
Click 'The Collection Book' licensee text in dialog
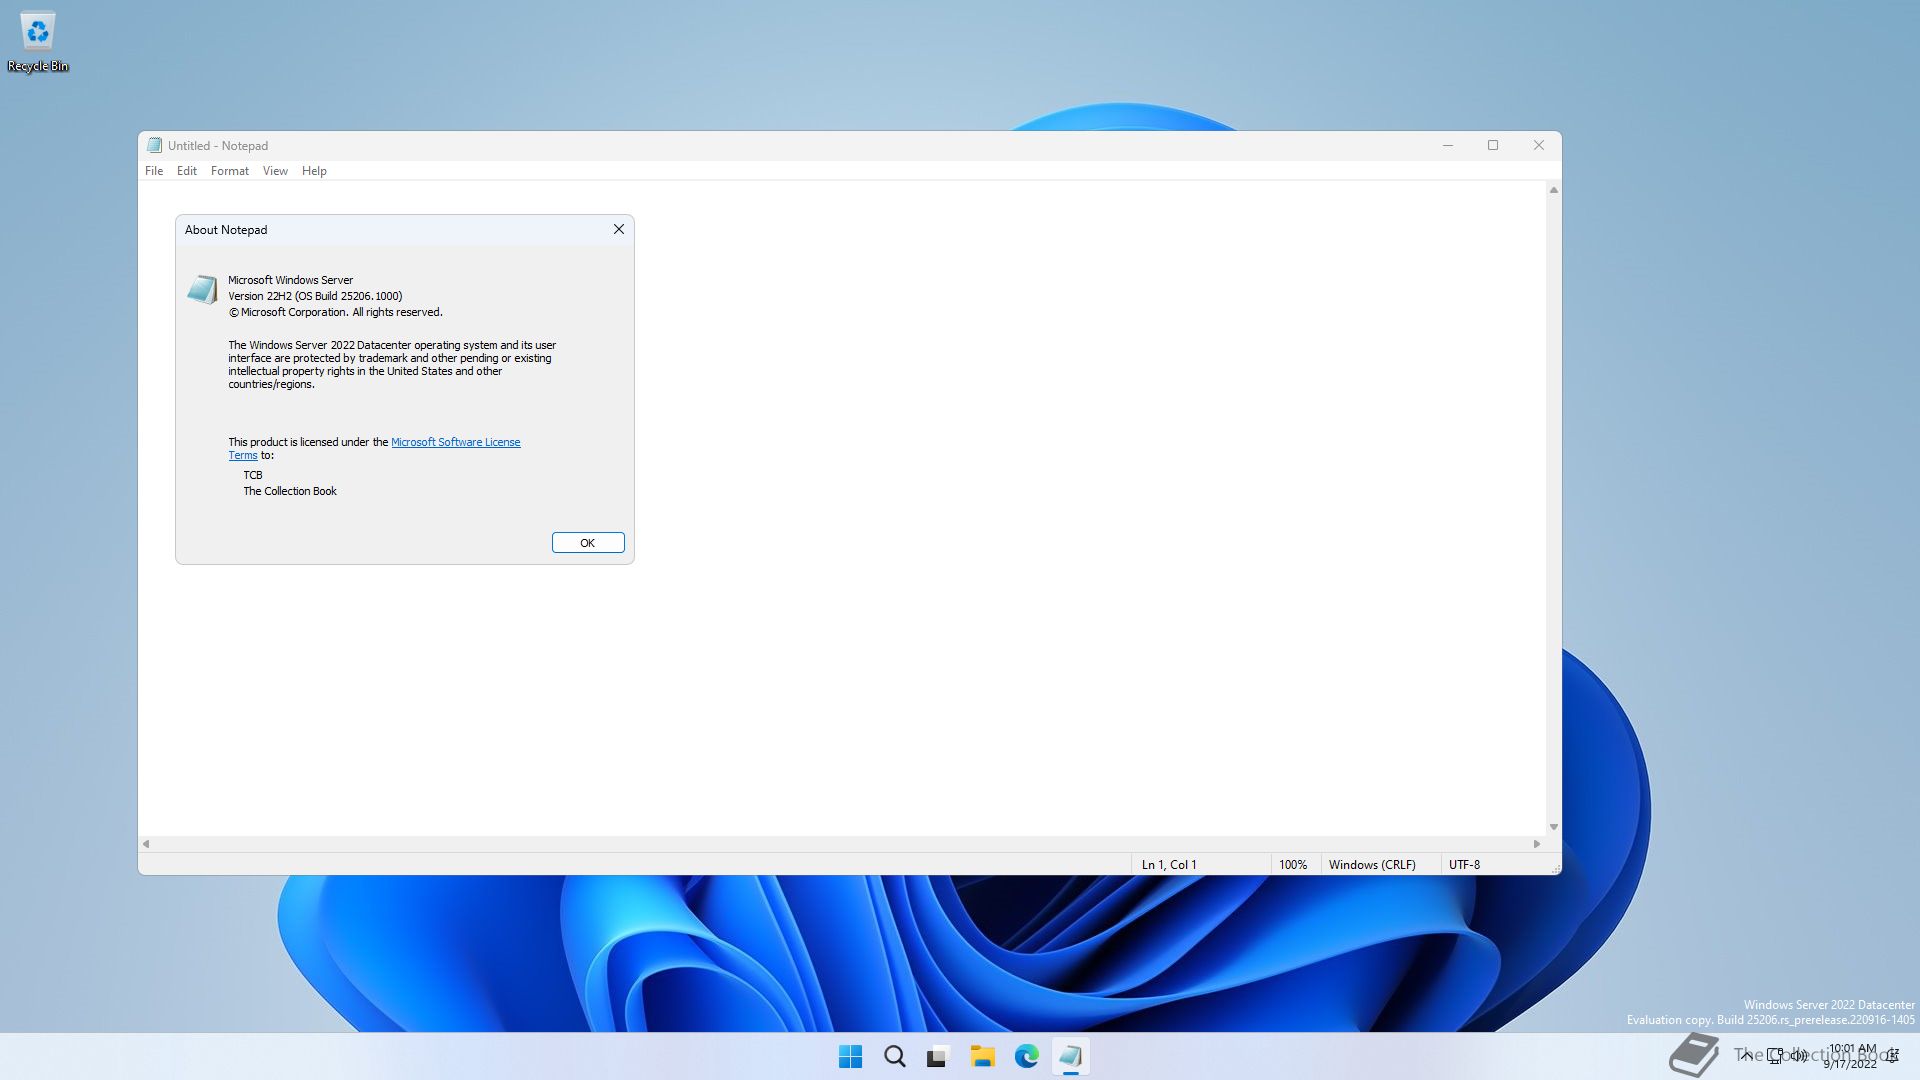(290, 491)
